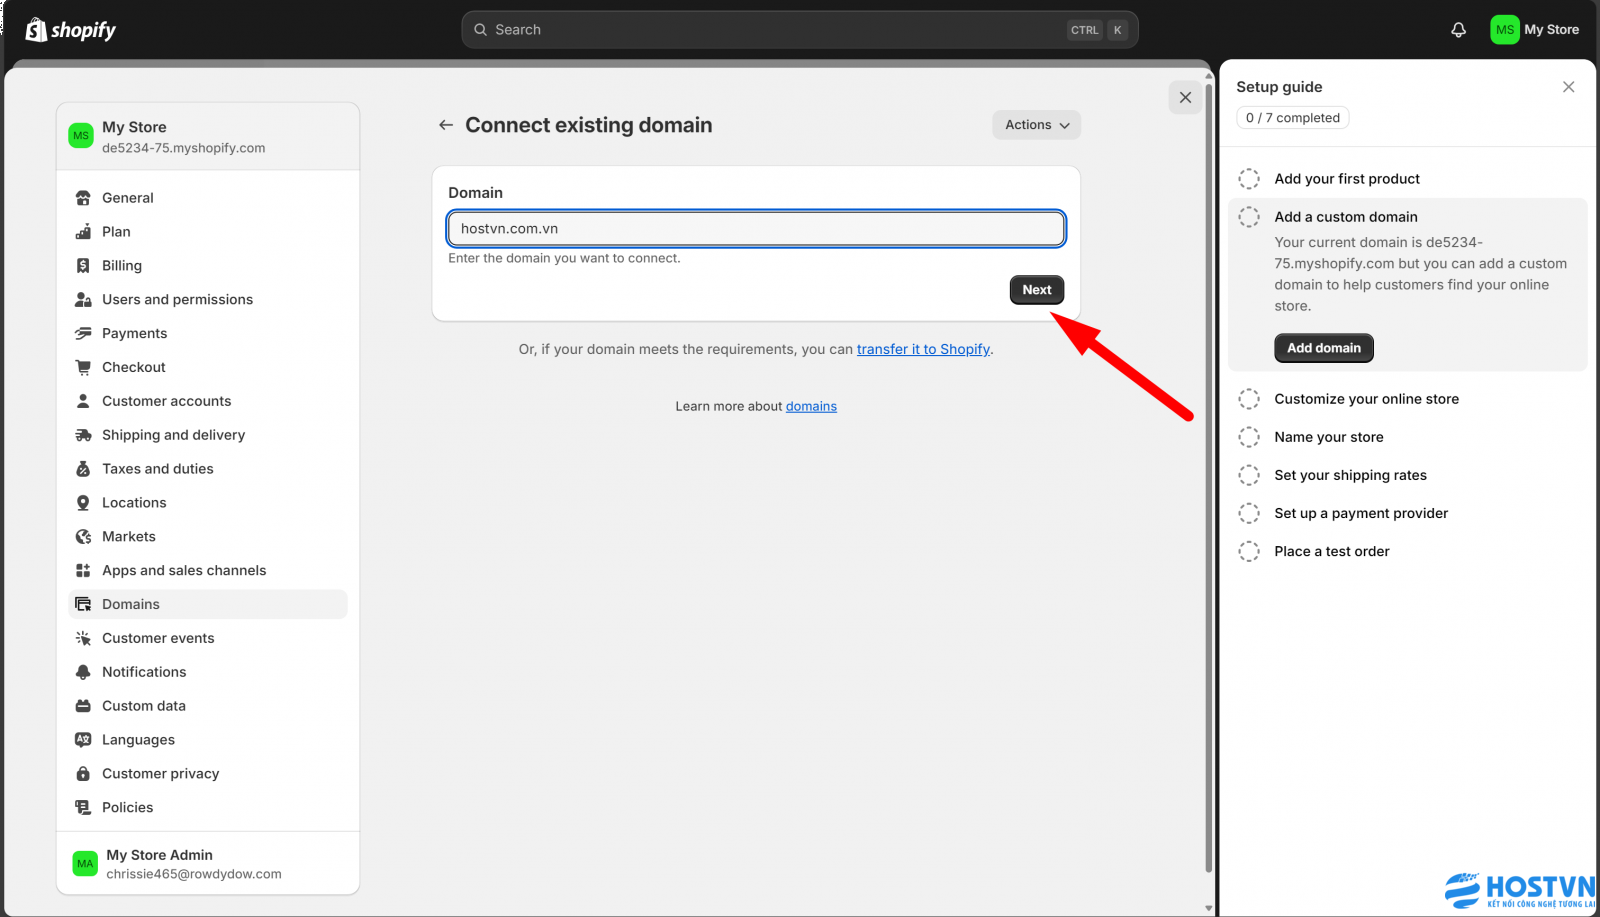Expand 'Set your shipping rates' guide step
Viewport: 1600px width, 917px height.
(x=1350, y=475)
